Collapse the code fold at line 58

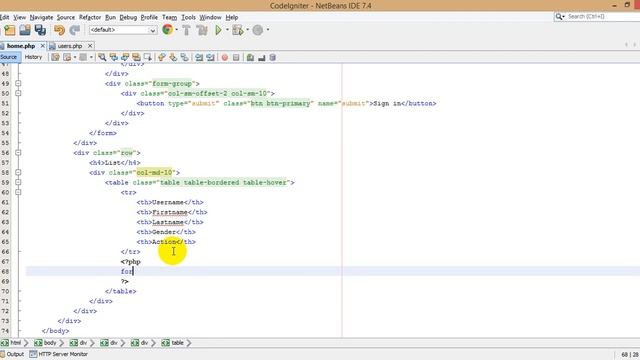[x=18, y=173]
